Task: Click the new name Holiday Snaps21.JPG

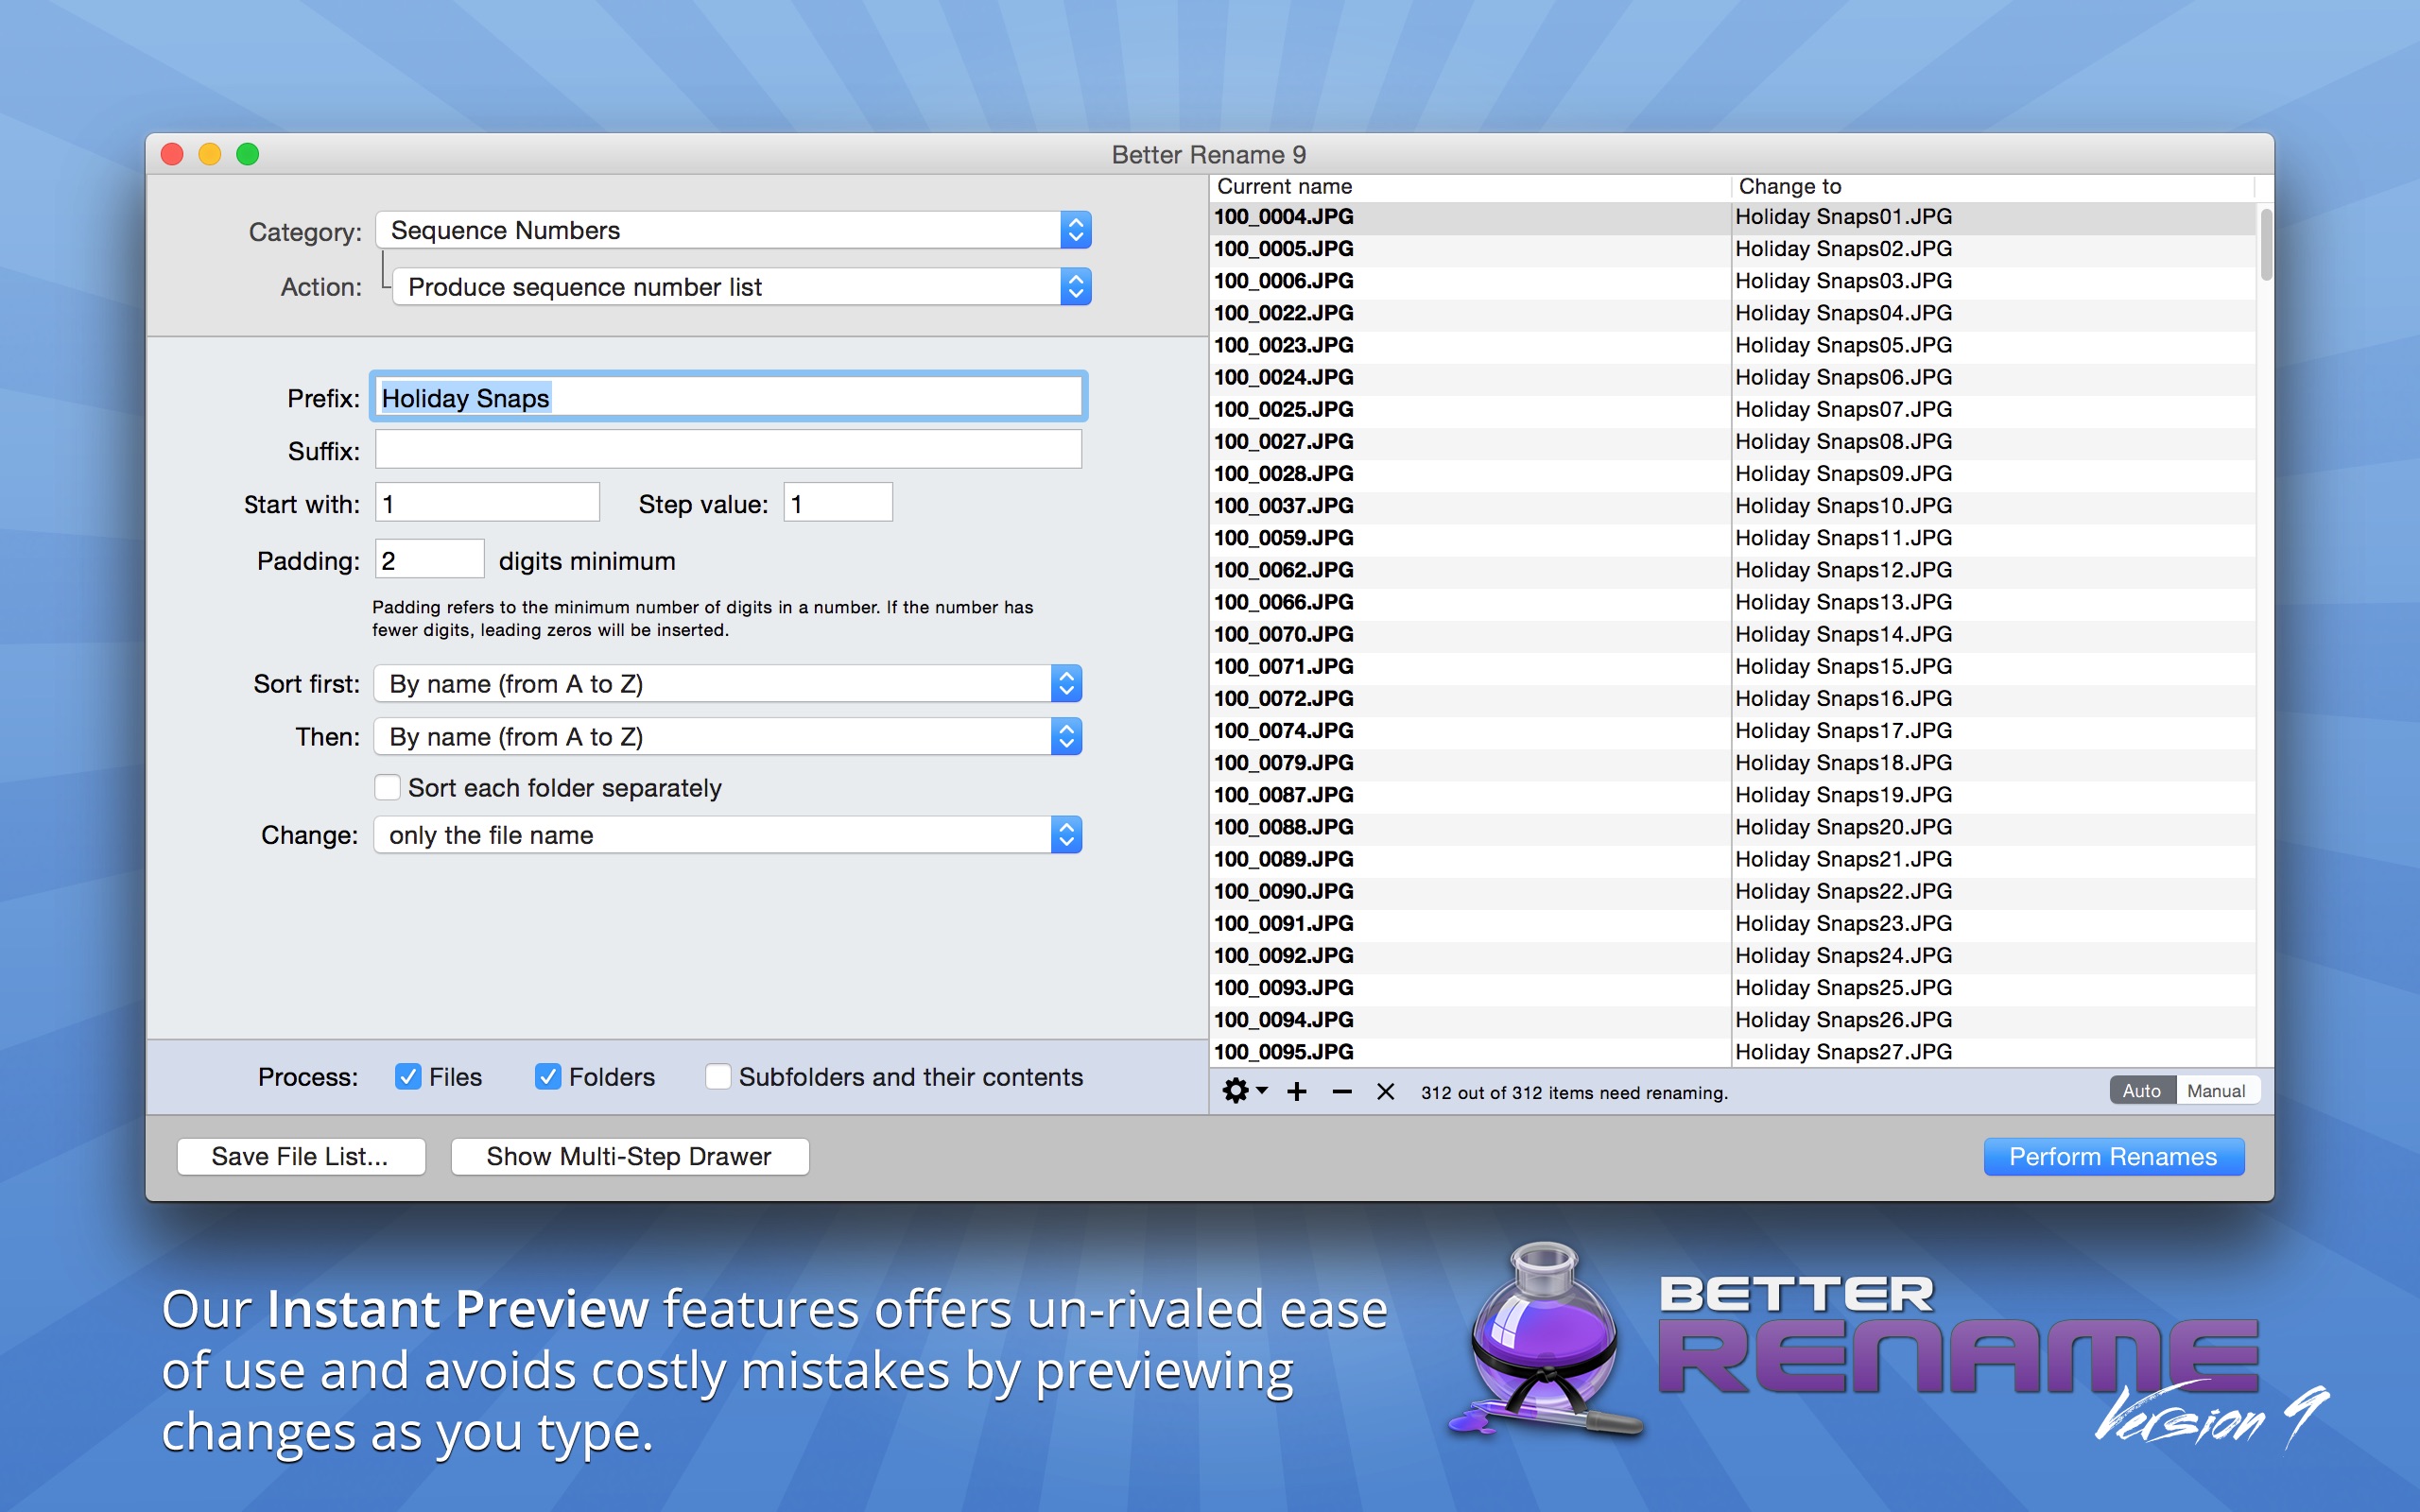Action: pyautogui.click(x=1843, y=859)
